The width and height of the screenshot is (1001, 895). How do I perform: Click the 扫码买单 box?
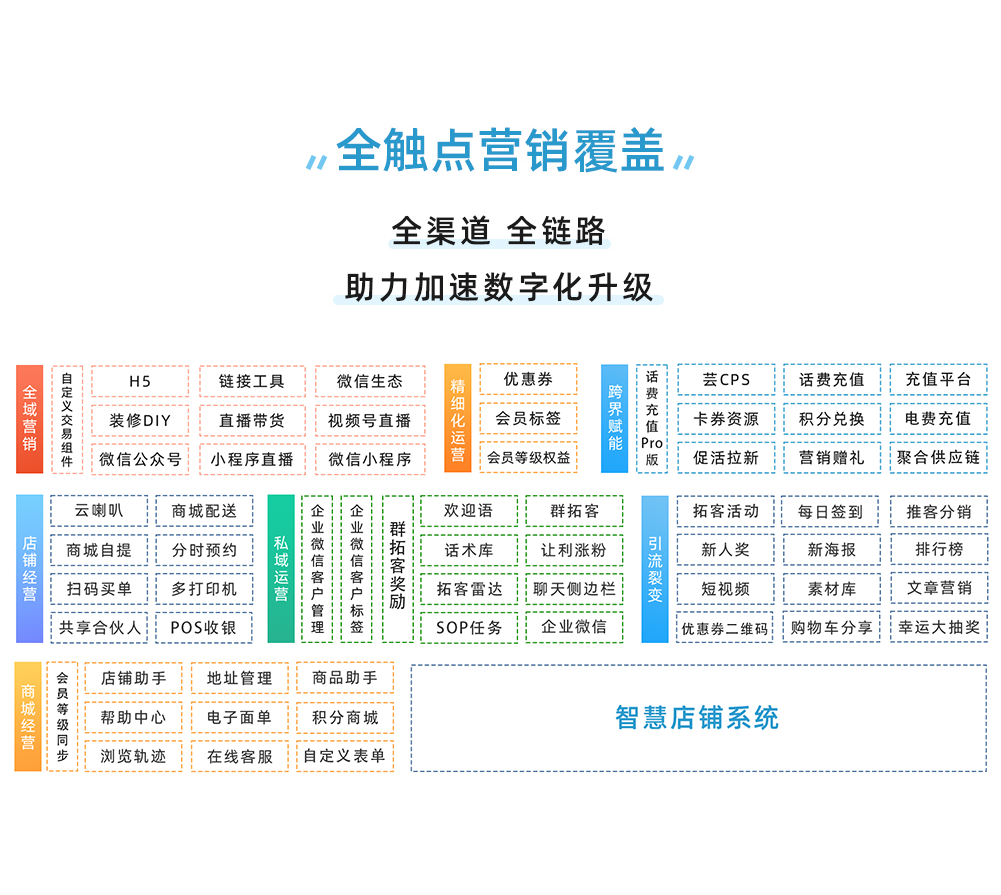pos(99,589)
